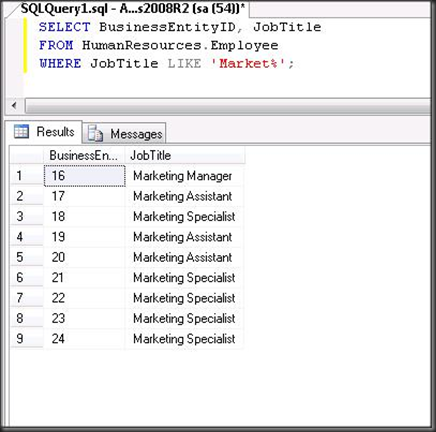The image size is (436, 432).
Task: Click the Marketing Manager cell
Action: (x=184, y=176)
